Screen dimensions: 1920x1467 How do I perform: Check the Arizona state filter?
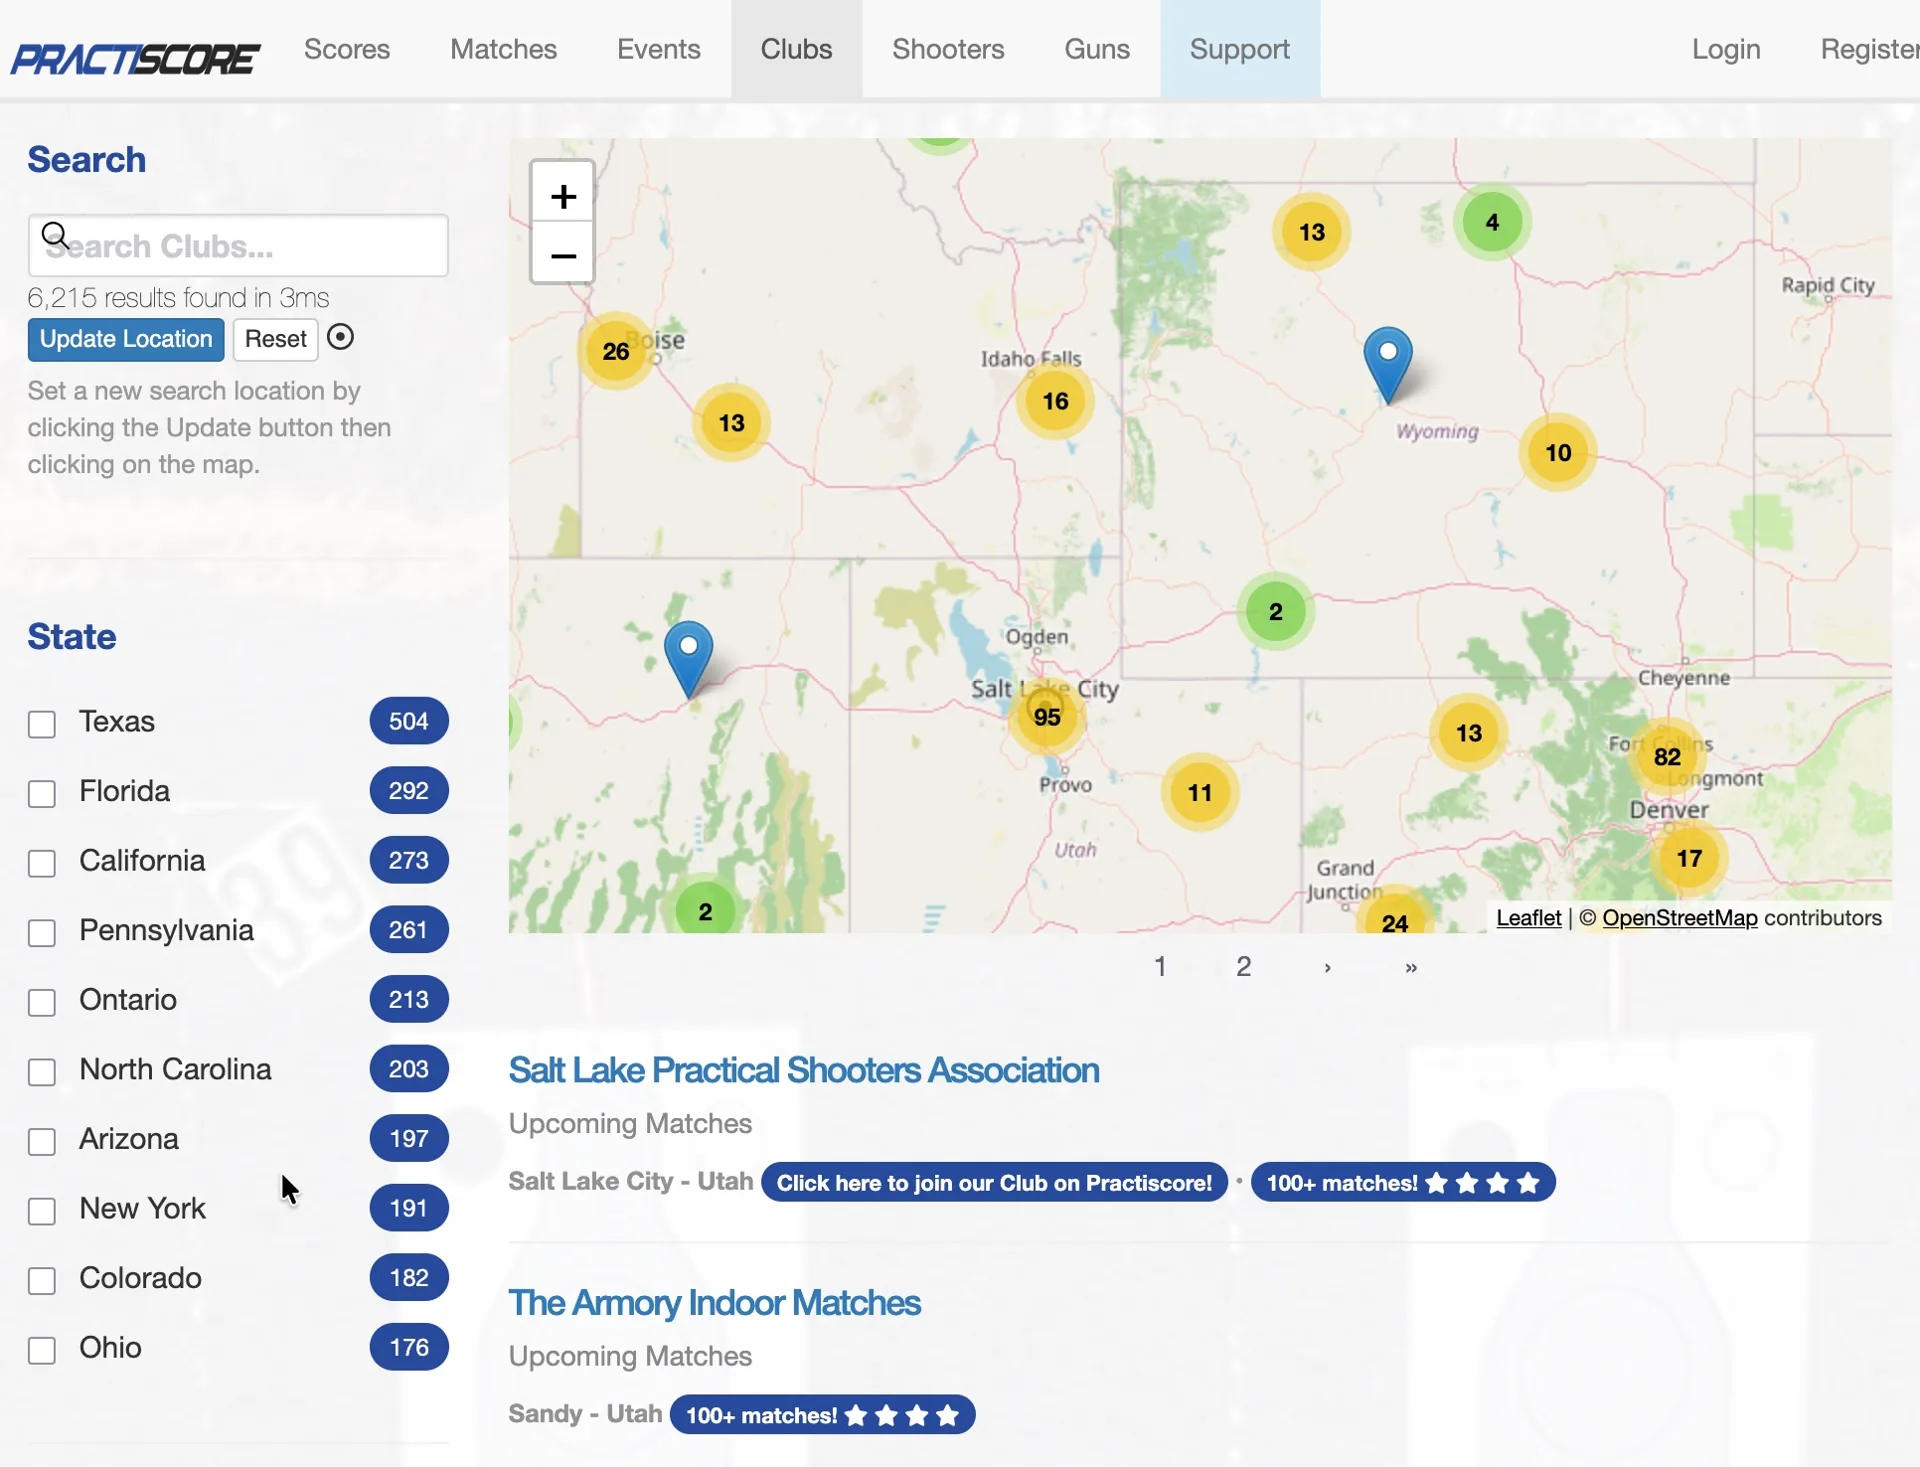pos(42,1141)
